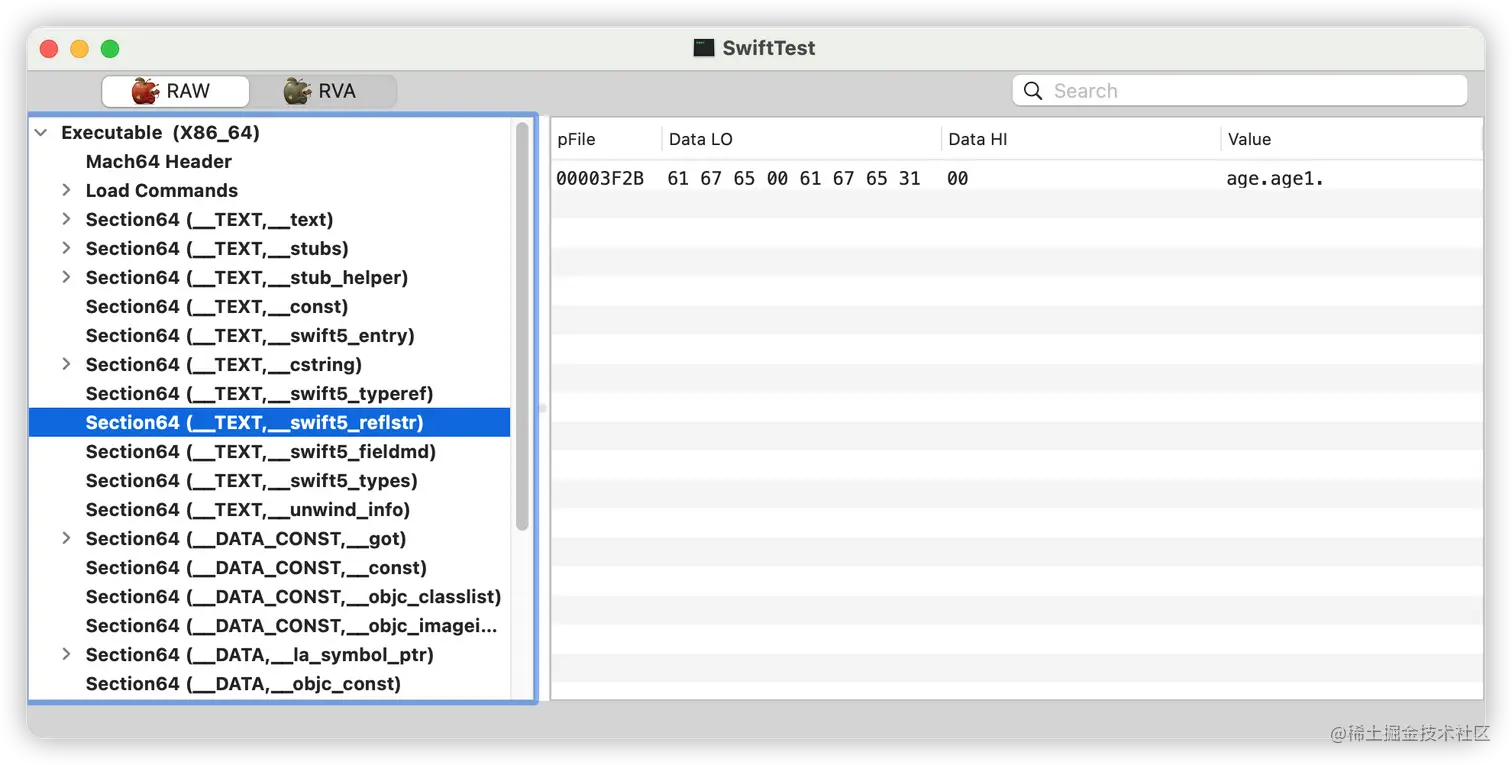Expand Section64 (__TEXT,__stubs) chevron
Image resolution: width=1512 pixels, height=765 pixels.
(66, 248)
